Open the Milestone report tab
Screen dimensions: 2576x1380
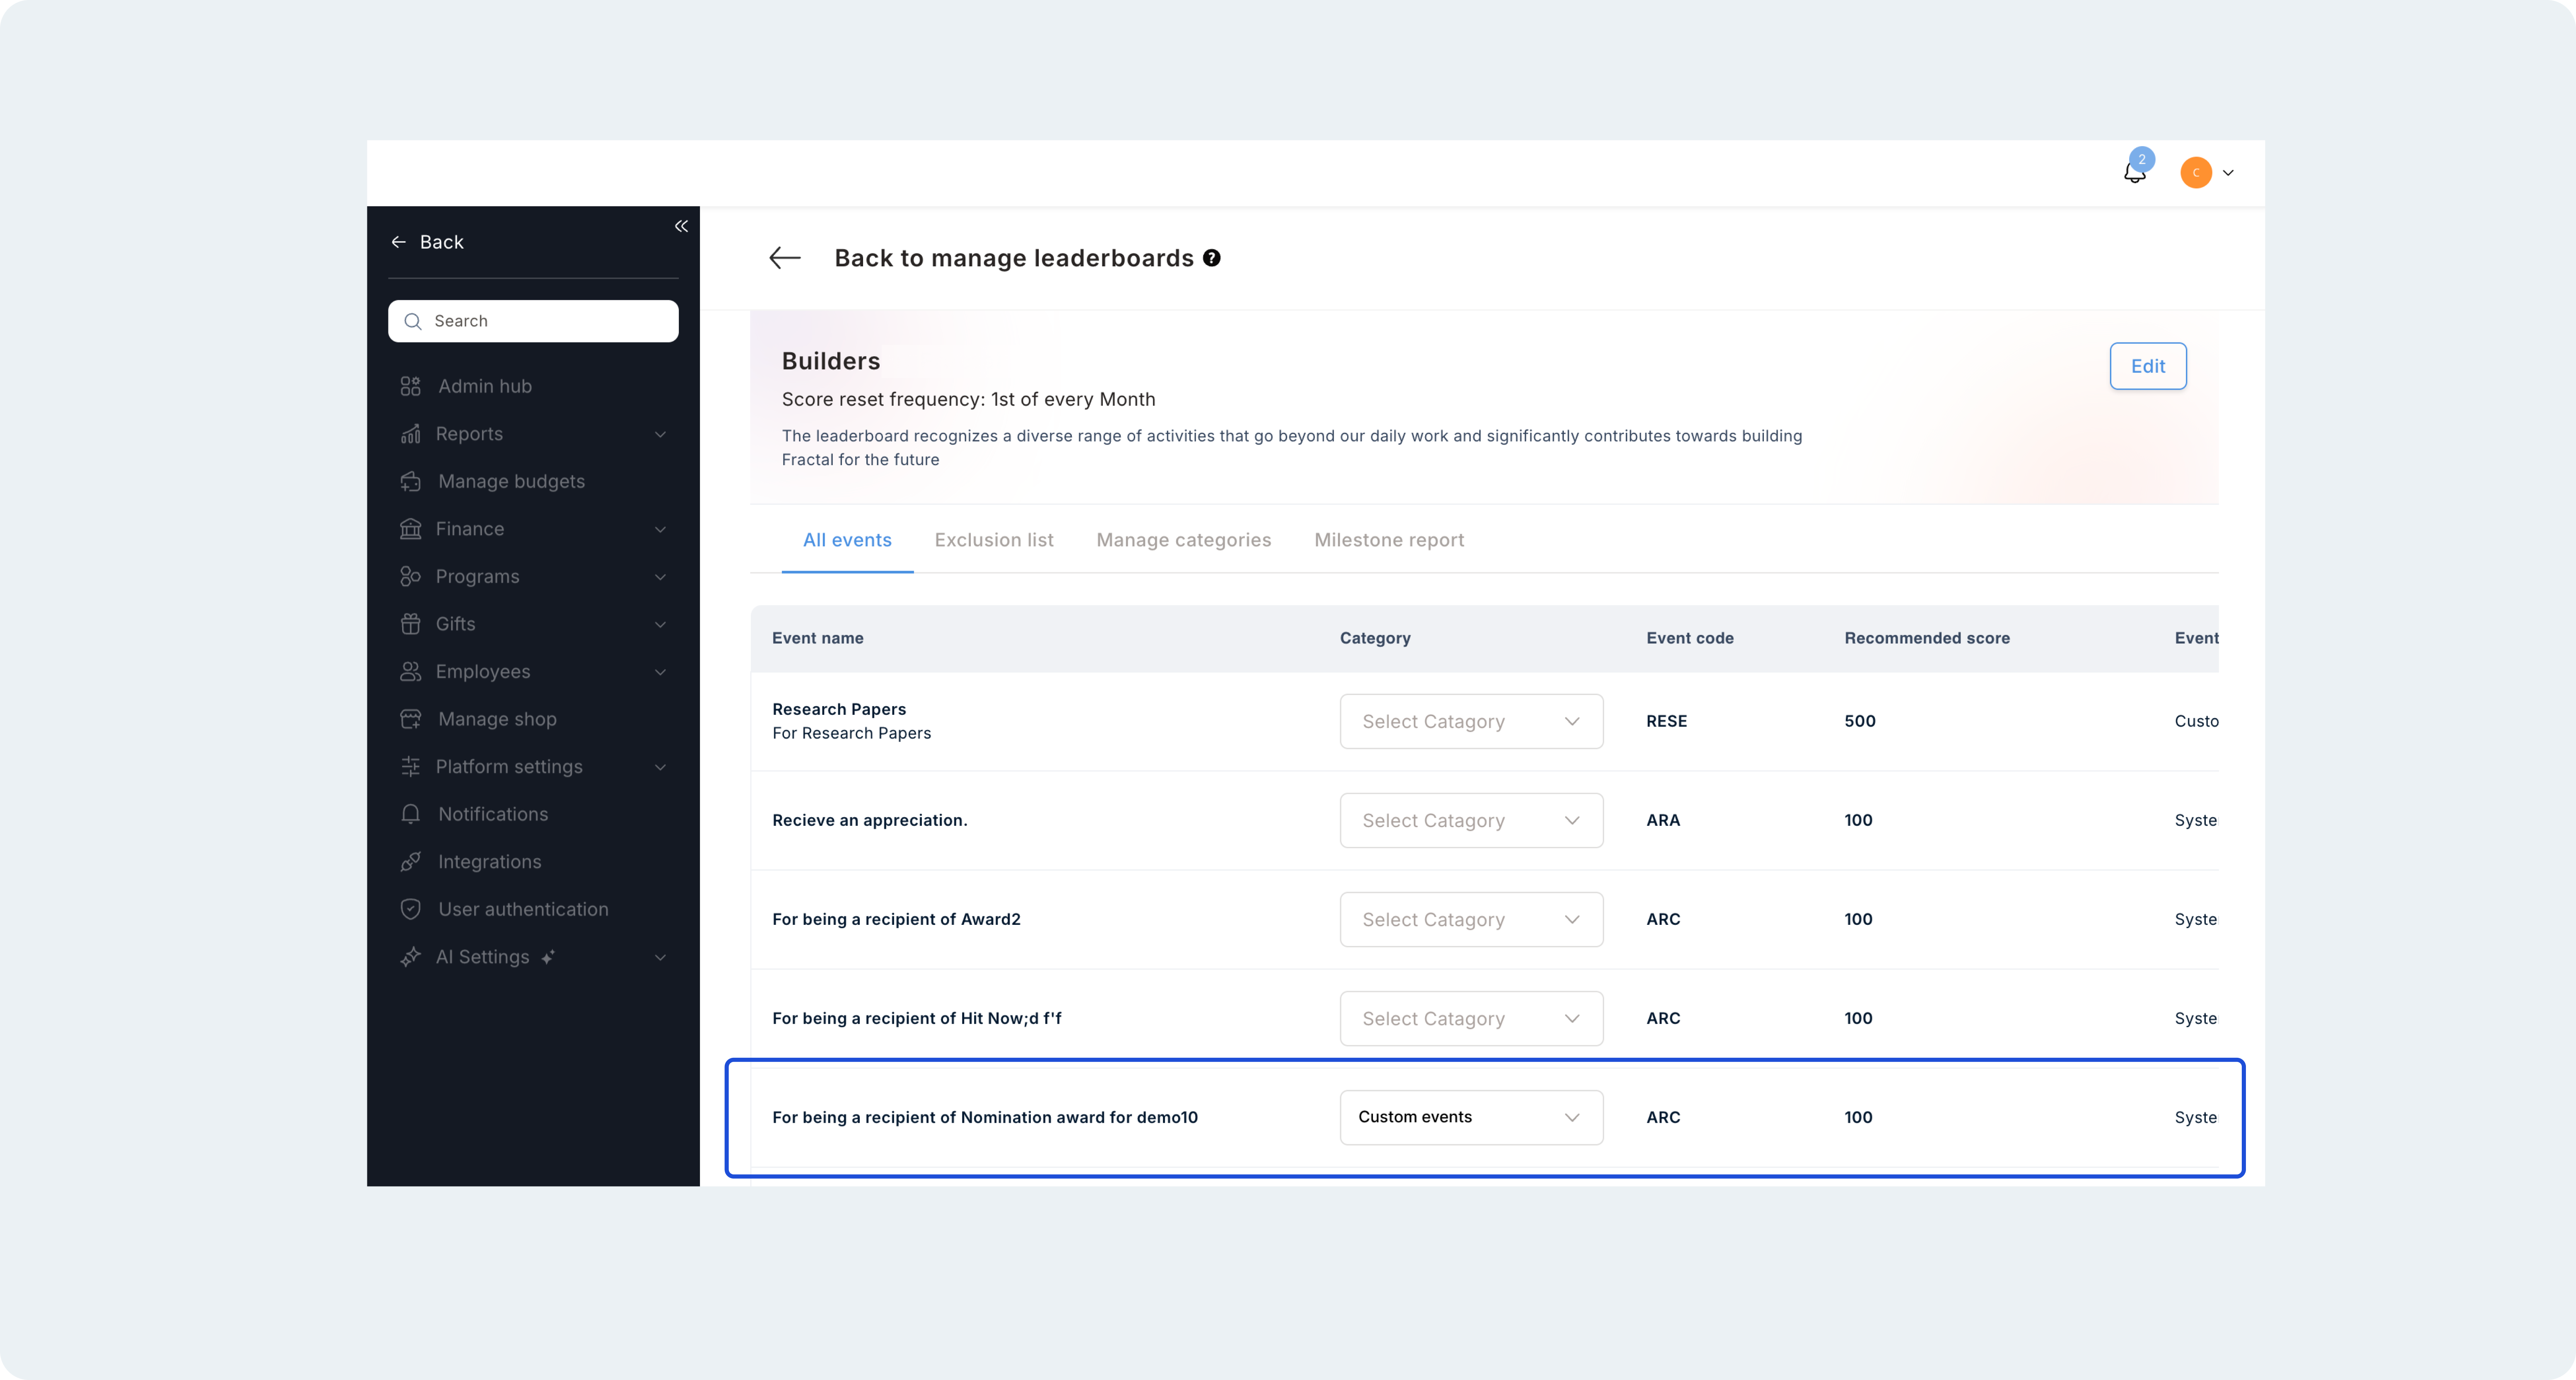coord(1389,540)
